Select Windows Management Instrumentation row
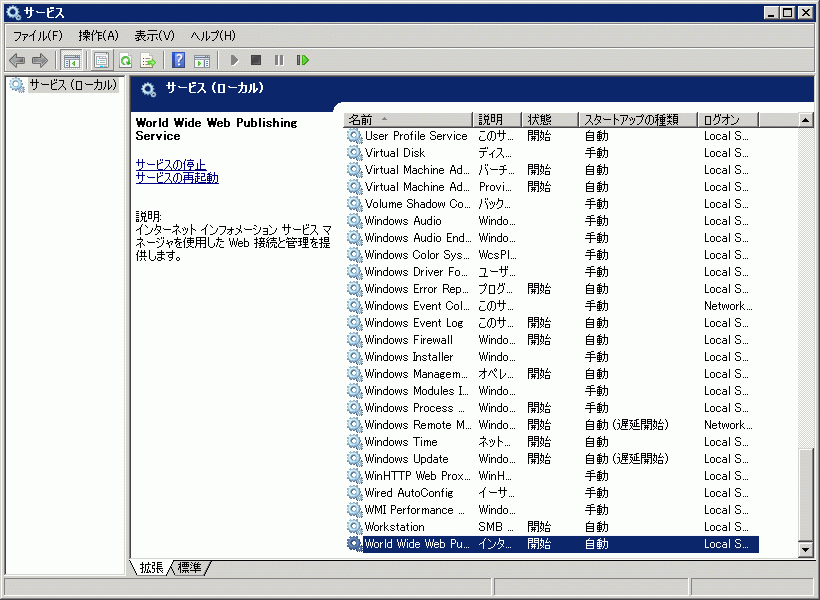 552,374
